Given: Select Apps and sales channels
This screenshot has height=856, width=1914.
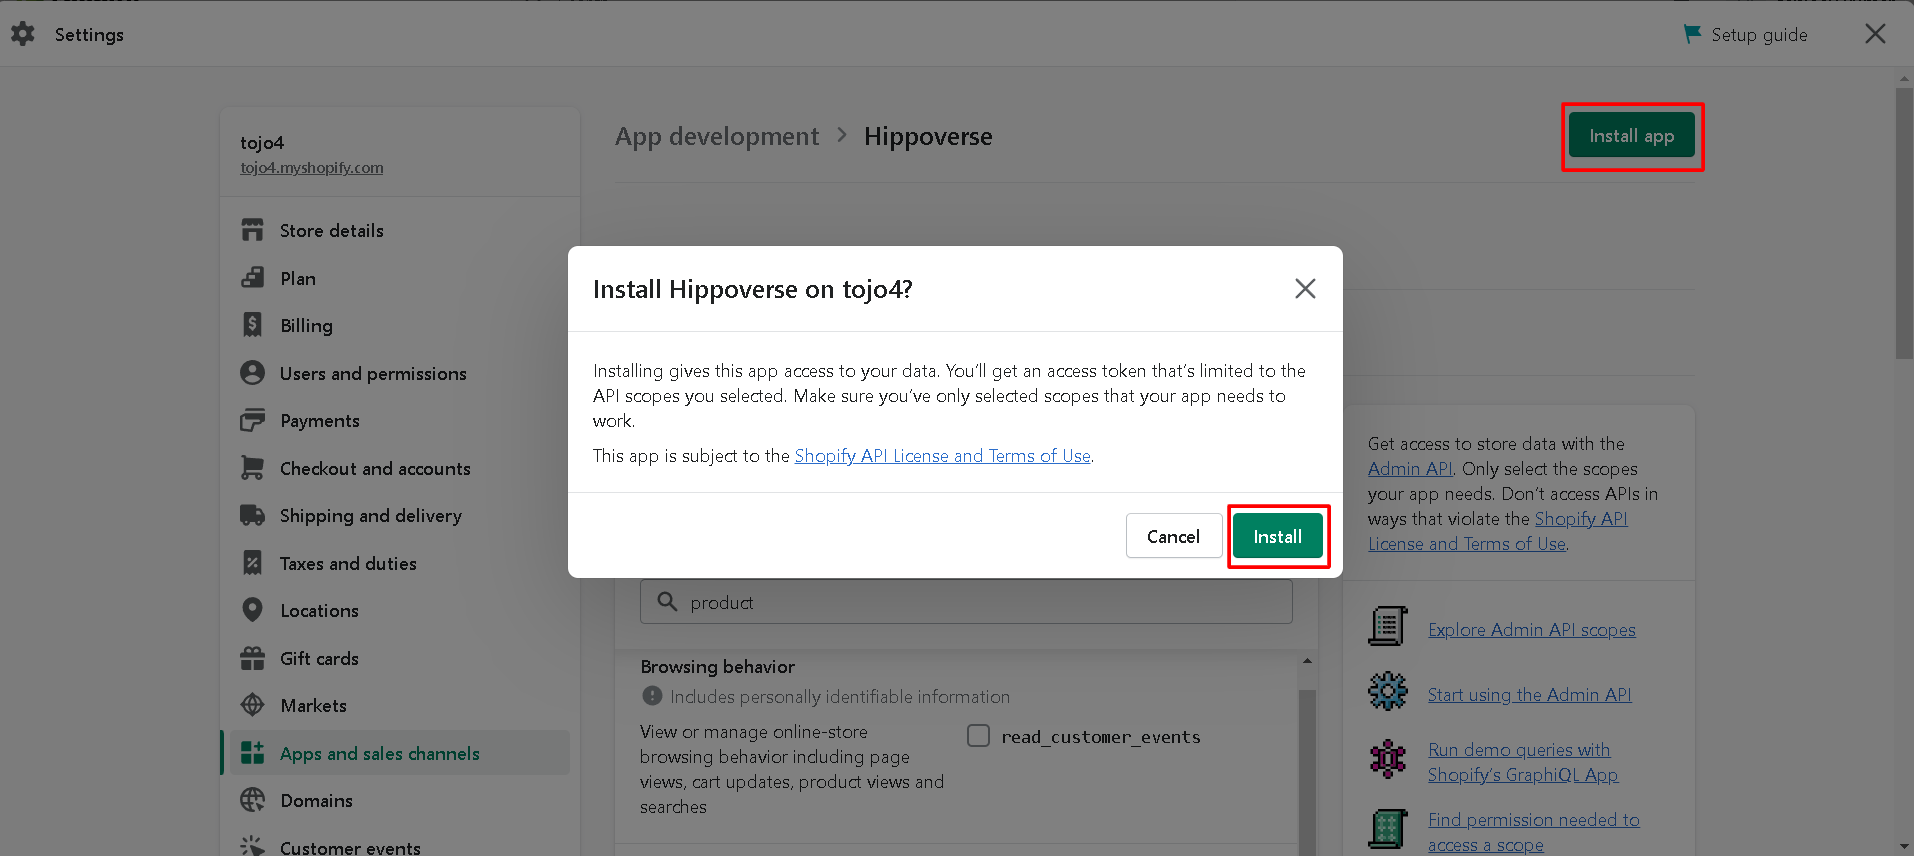Looking at the screenshot, I should [x=400, y=753].
